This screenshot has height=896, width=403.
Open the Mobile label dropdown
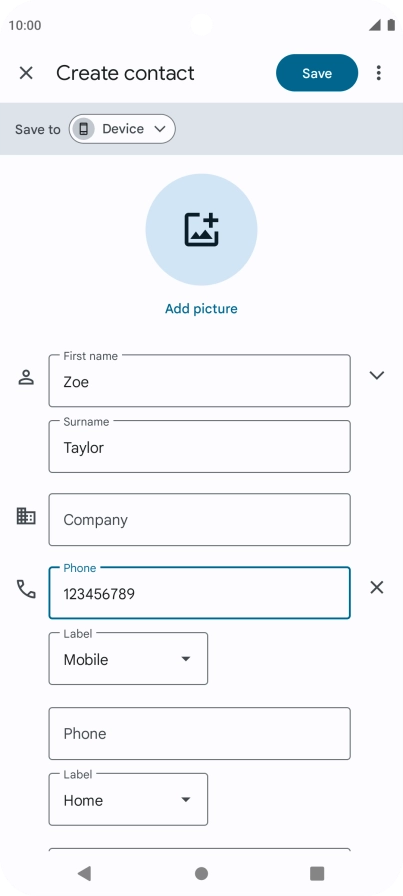point(128,658)
